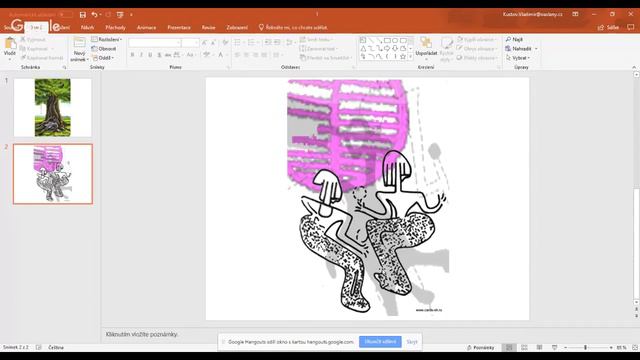Increase list indent level
The height and width of the screenshot is (360, 640).
277,42
